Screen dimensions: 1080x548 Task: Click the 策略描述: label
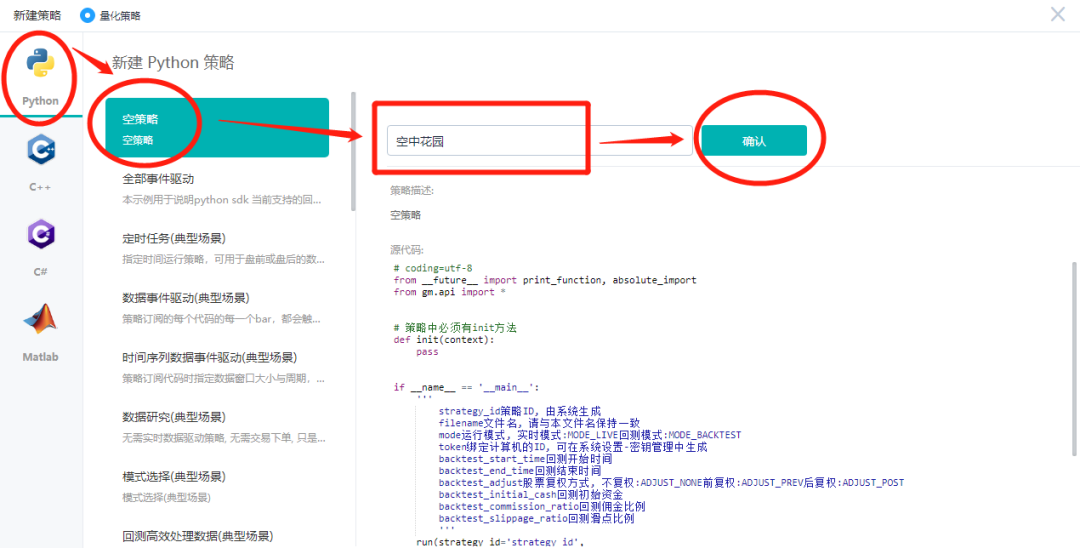tap(412, 189)
